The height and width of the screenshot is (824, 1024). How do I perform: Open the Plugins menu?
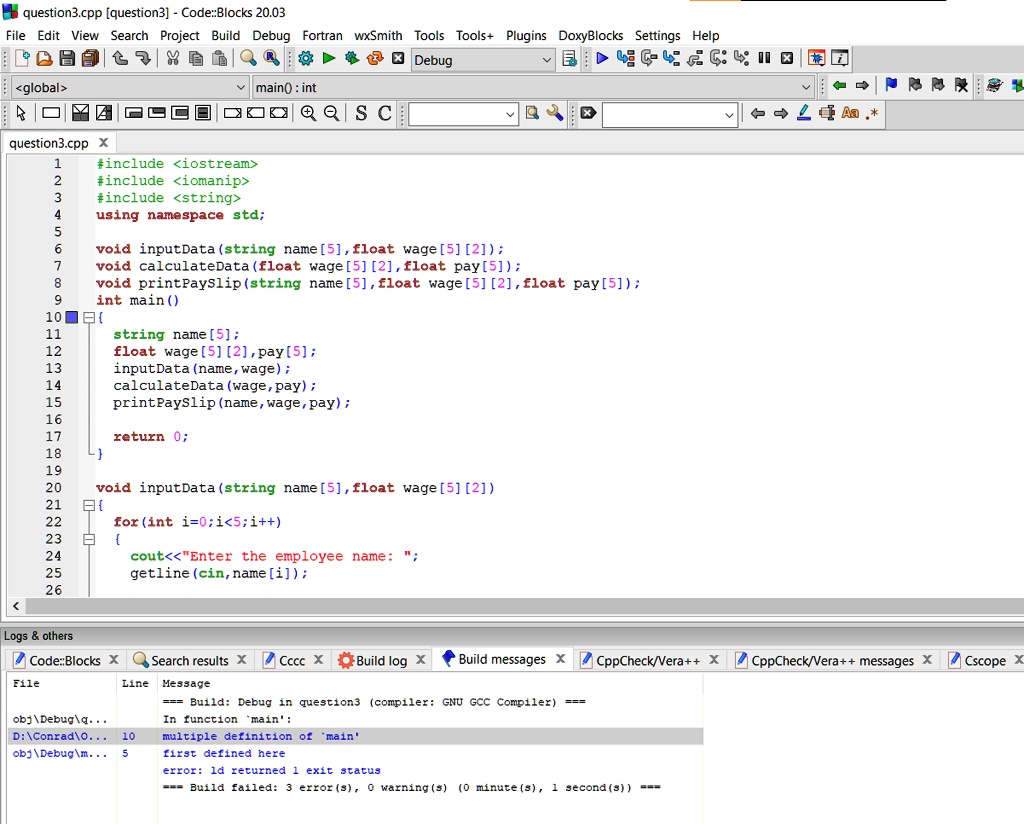click(x=526, y=35)
